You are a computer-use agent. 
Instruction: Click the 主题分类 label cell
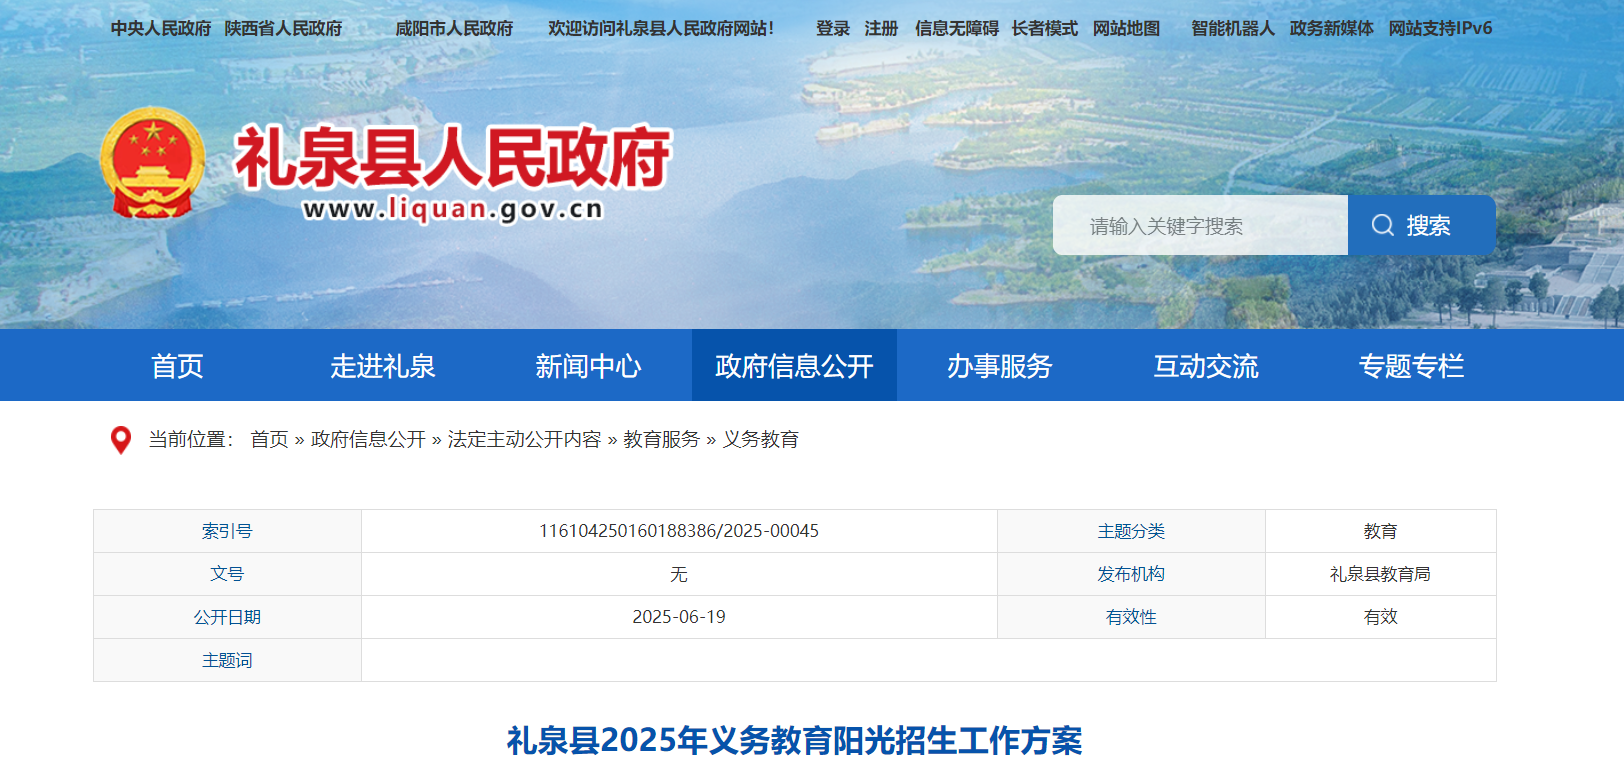pos(1131,531)
